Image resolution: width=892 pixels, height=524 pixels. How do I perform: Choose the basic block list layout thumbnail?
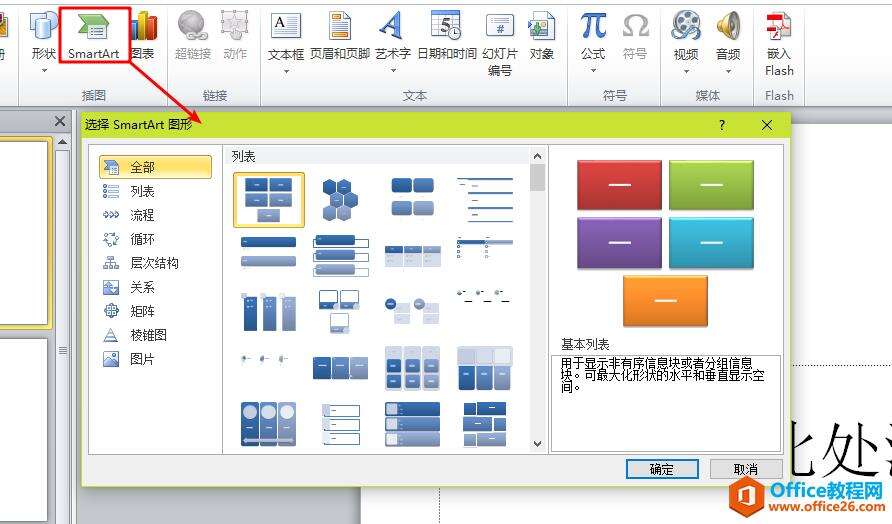[x=269, y=200]
